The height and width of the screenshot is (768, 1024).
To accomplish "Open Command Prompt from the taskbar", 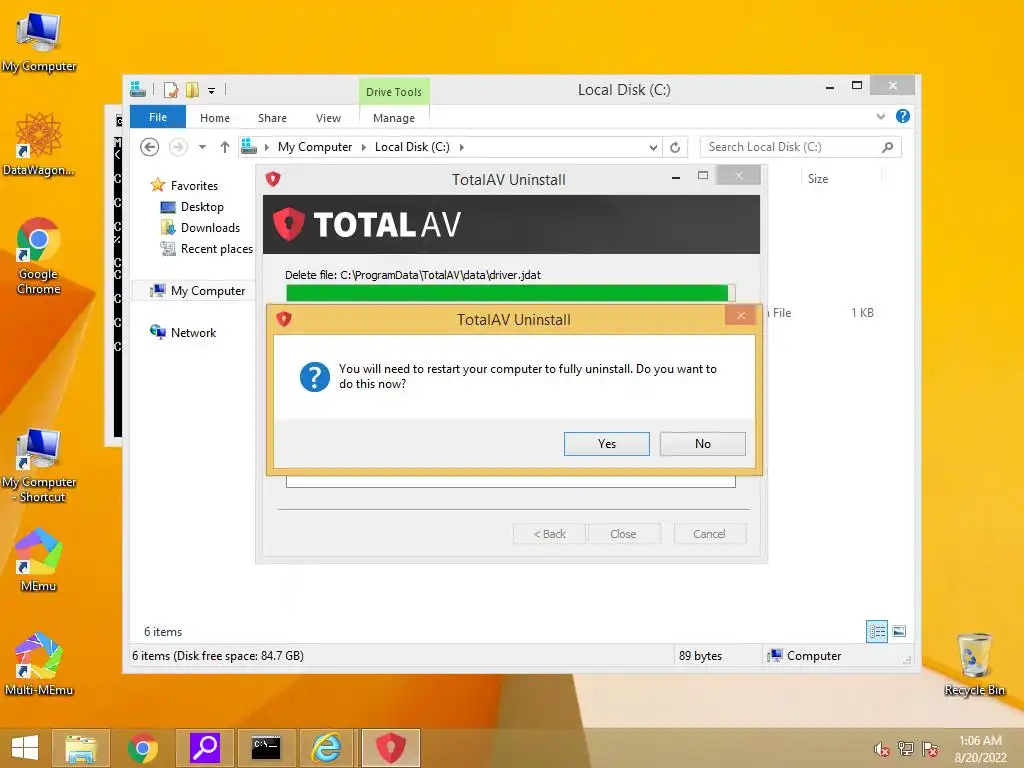I will pyautogui.click(x=266, y=748).
